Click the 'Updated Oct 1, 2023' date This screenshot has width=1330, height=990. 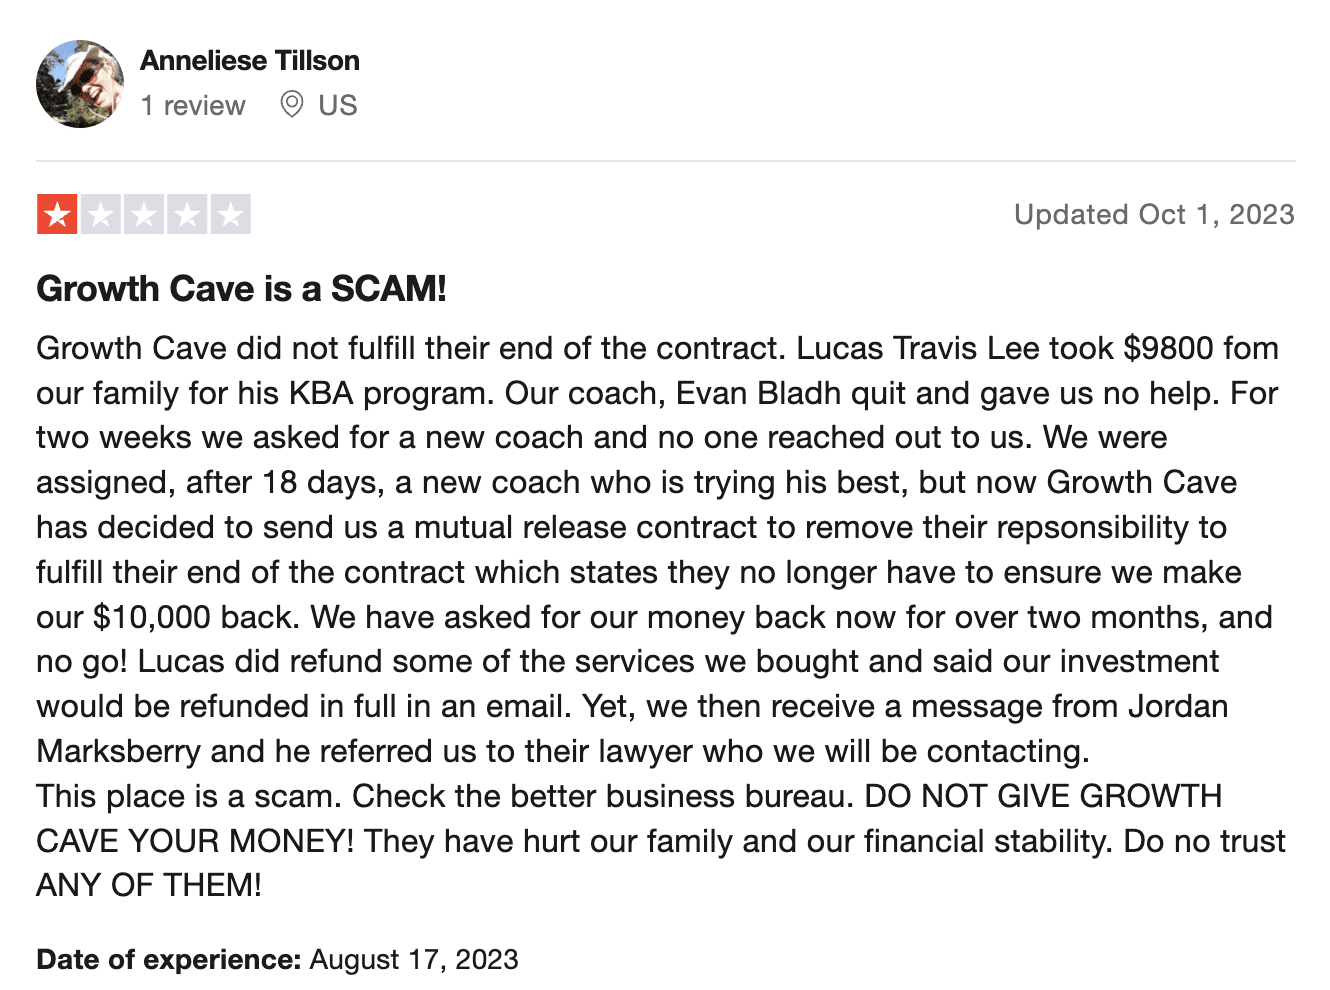click(1154, 214)
